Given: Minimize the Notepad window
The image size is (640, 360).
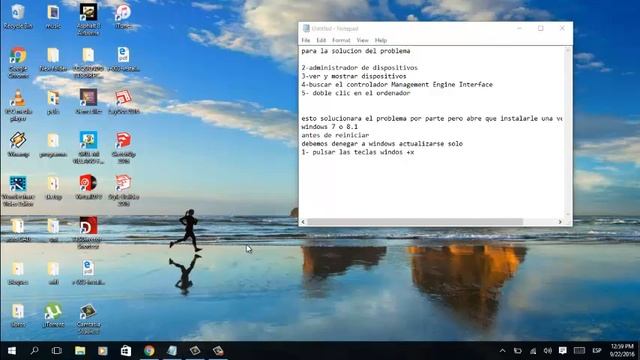Looking at the screenshot, I should click(x=519, y=28).
